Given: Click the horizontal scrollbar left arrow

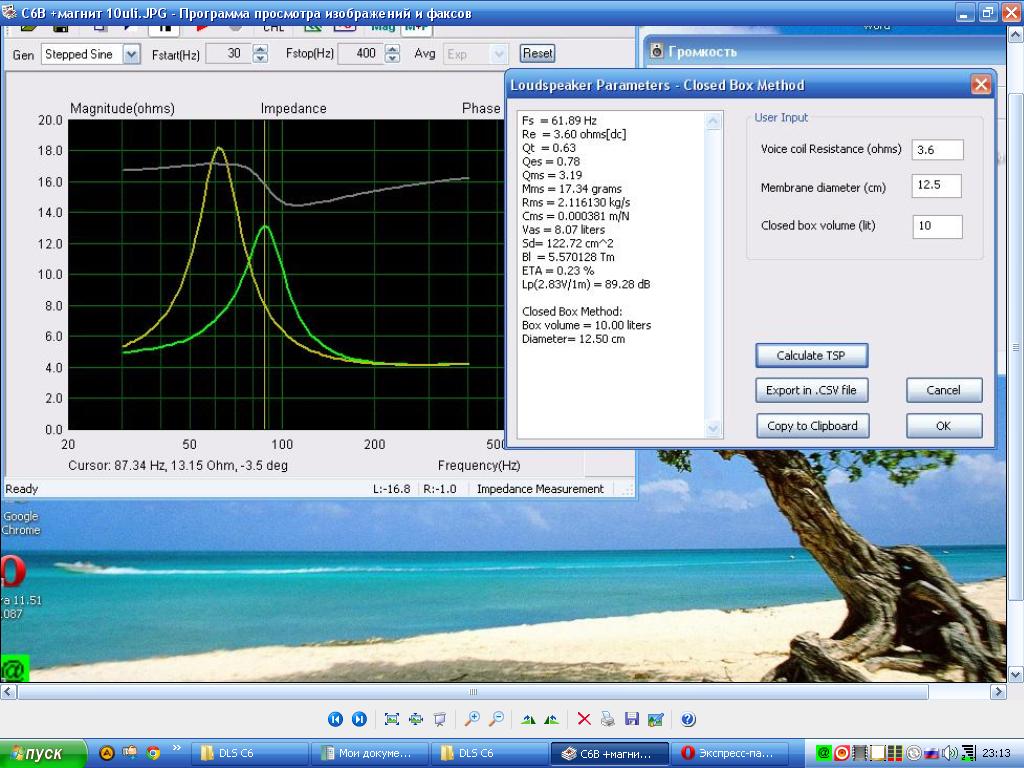Looking at the screenshot, I should (x=8, y=692).
